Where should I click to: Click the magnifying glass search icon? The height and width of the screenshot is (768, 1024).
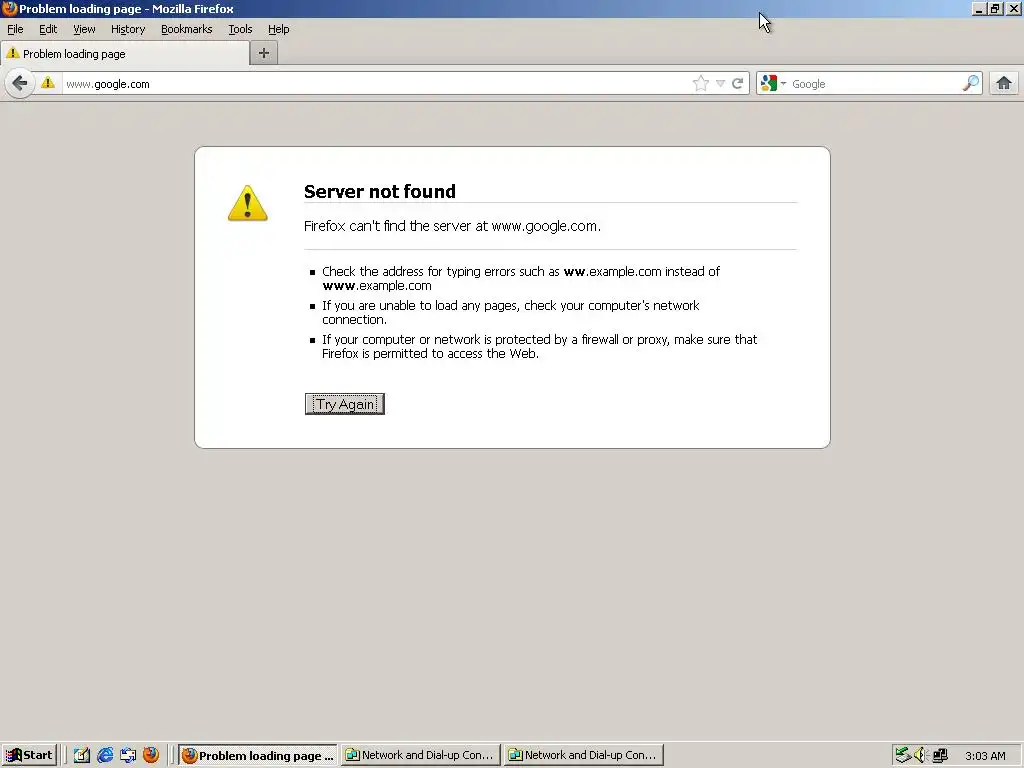click(970, 83)
